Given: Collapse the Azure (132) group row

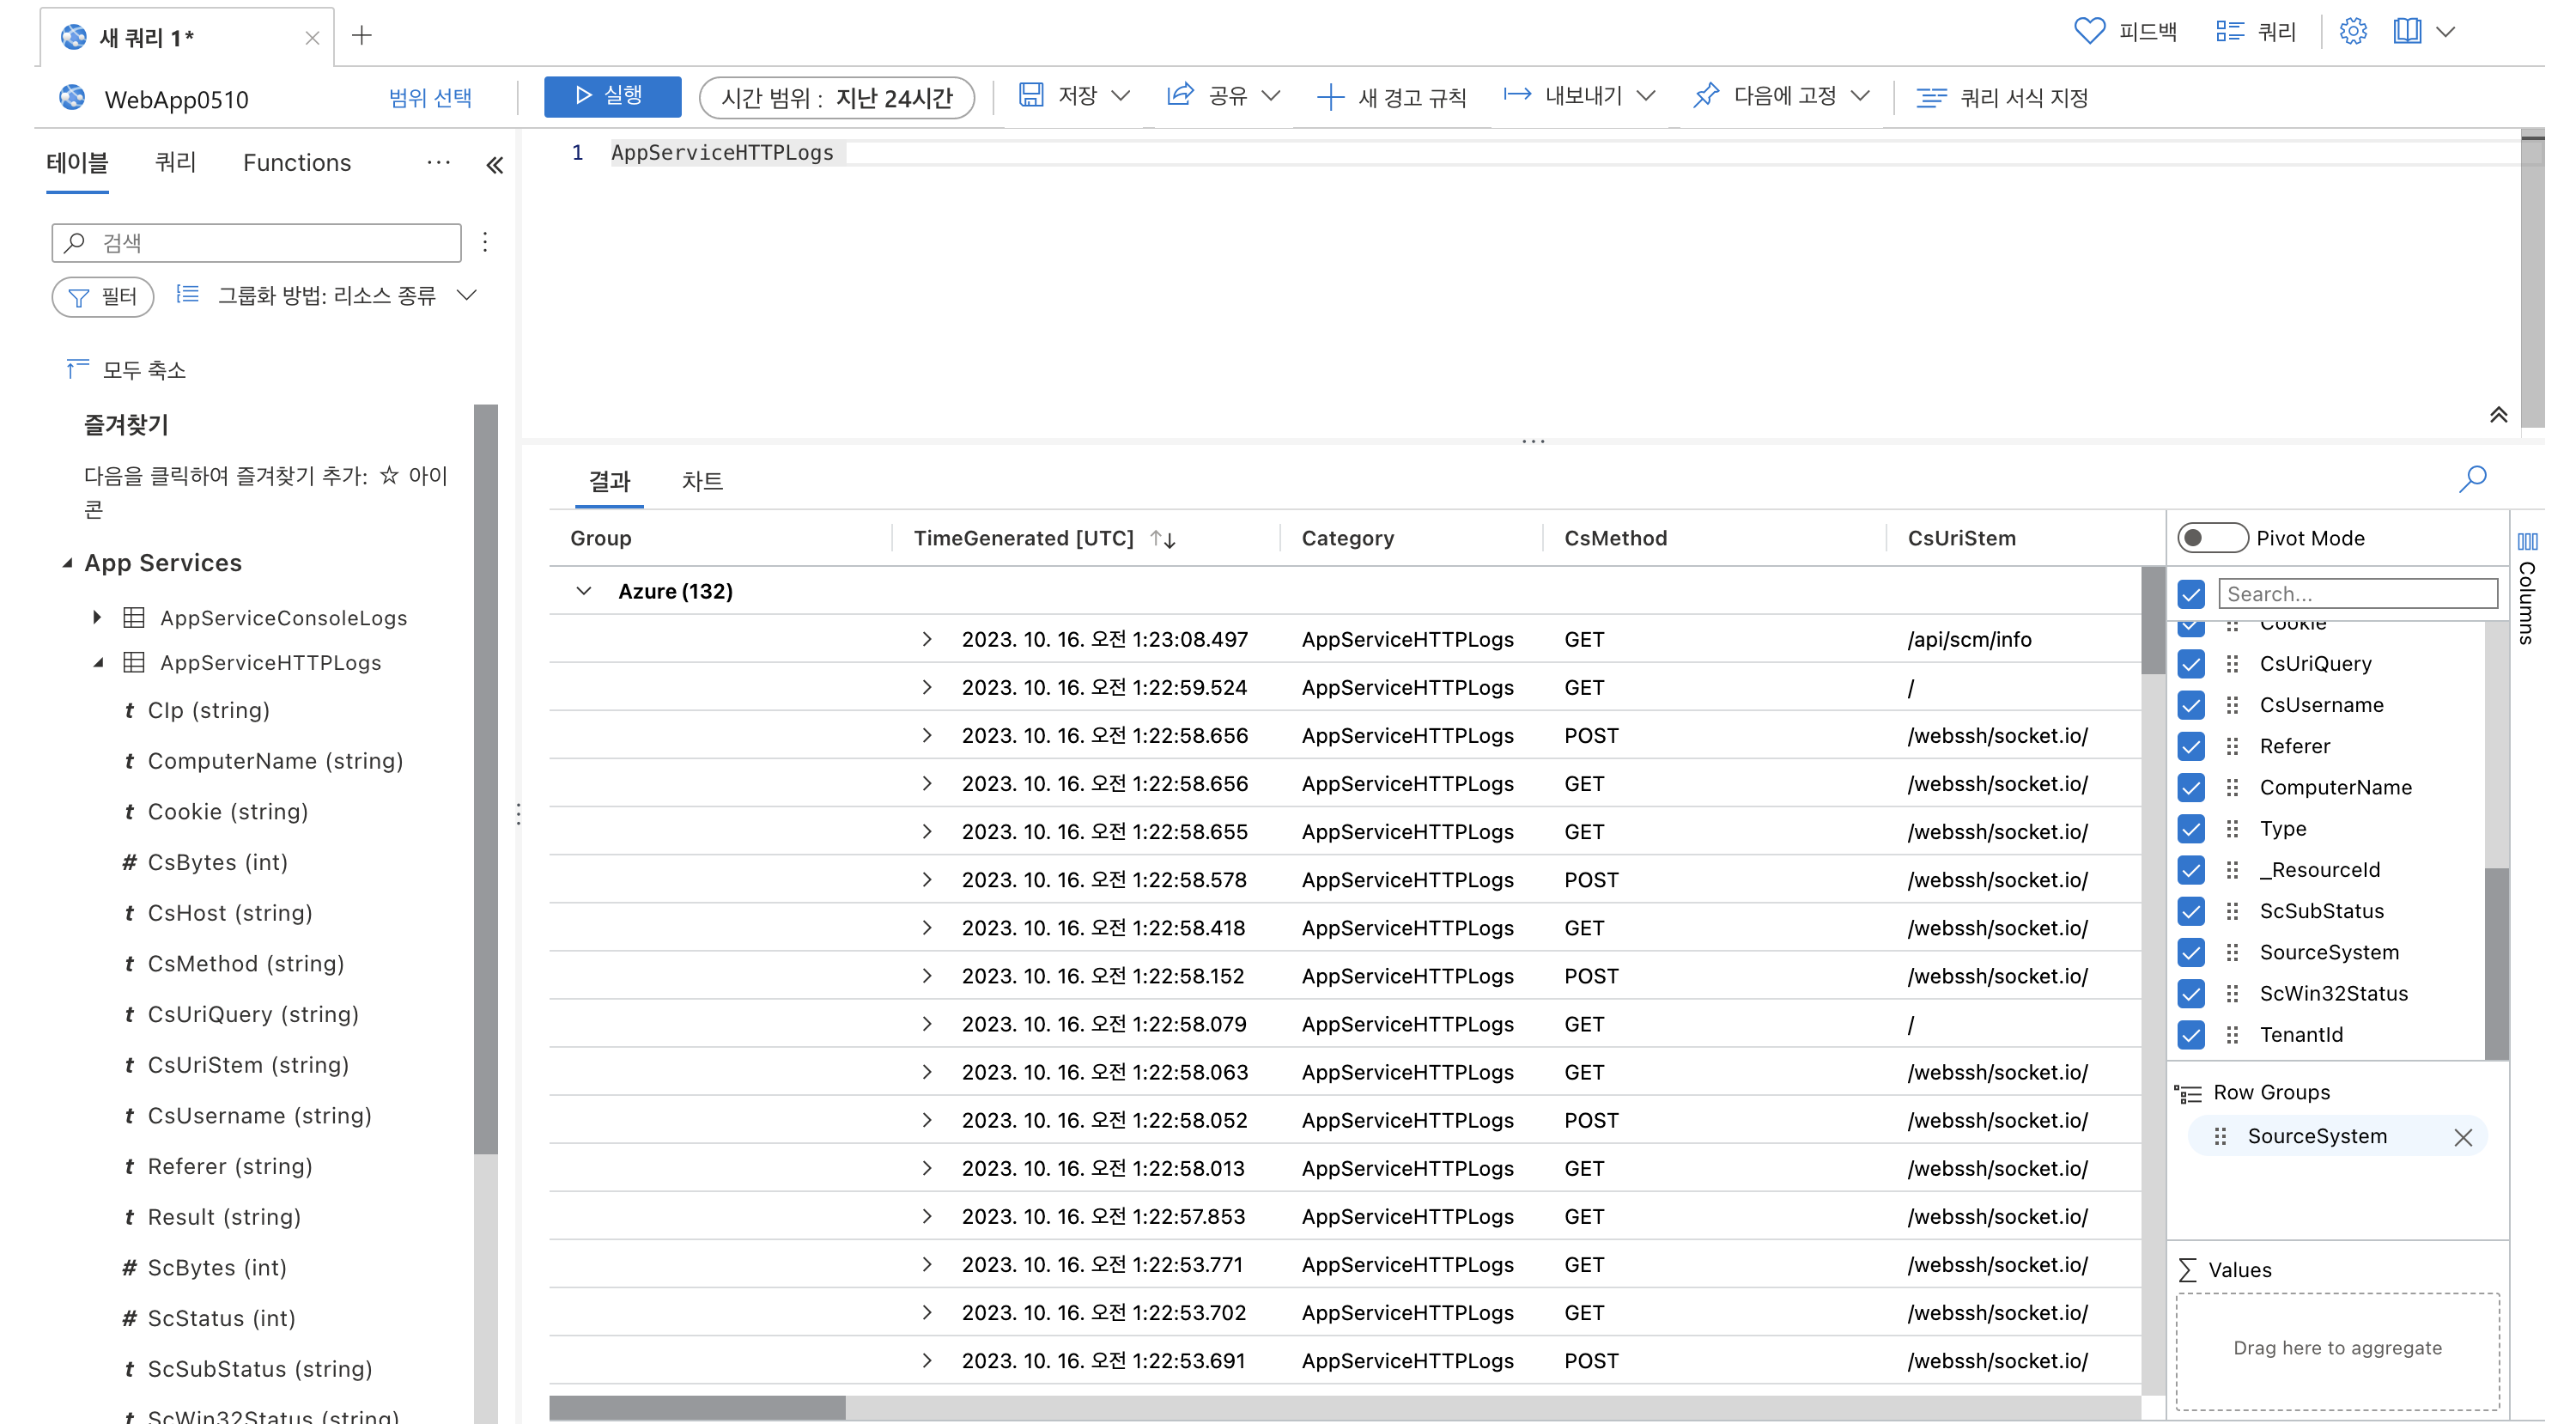Looking at the screenshot, I should (584, 591).
